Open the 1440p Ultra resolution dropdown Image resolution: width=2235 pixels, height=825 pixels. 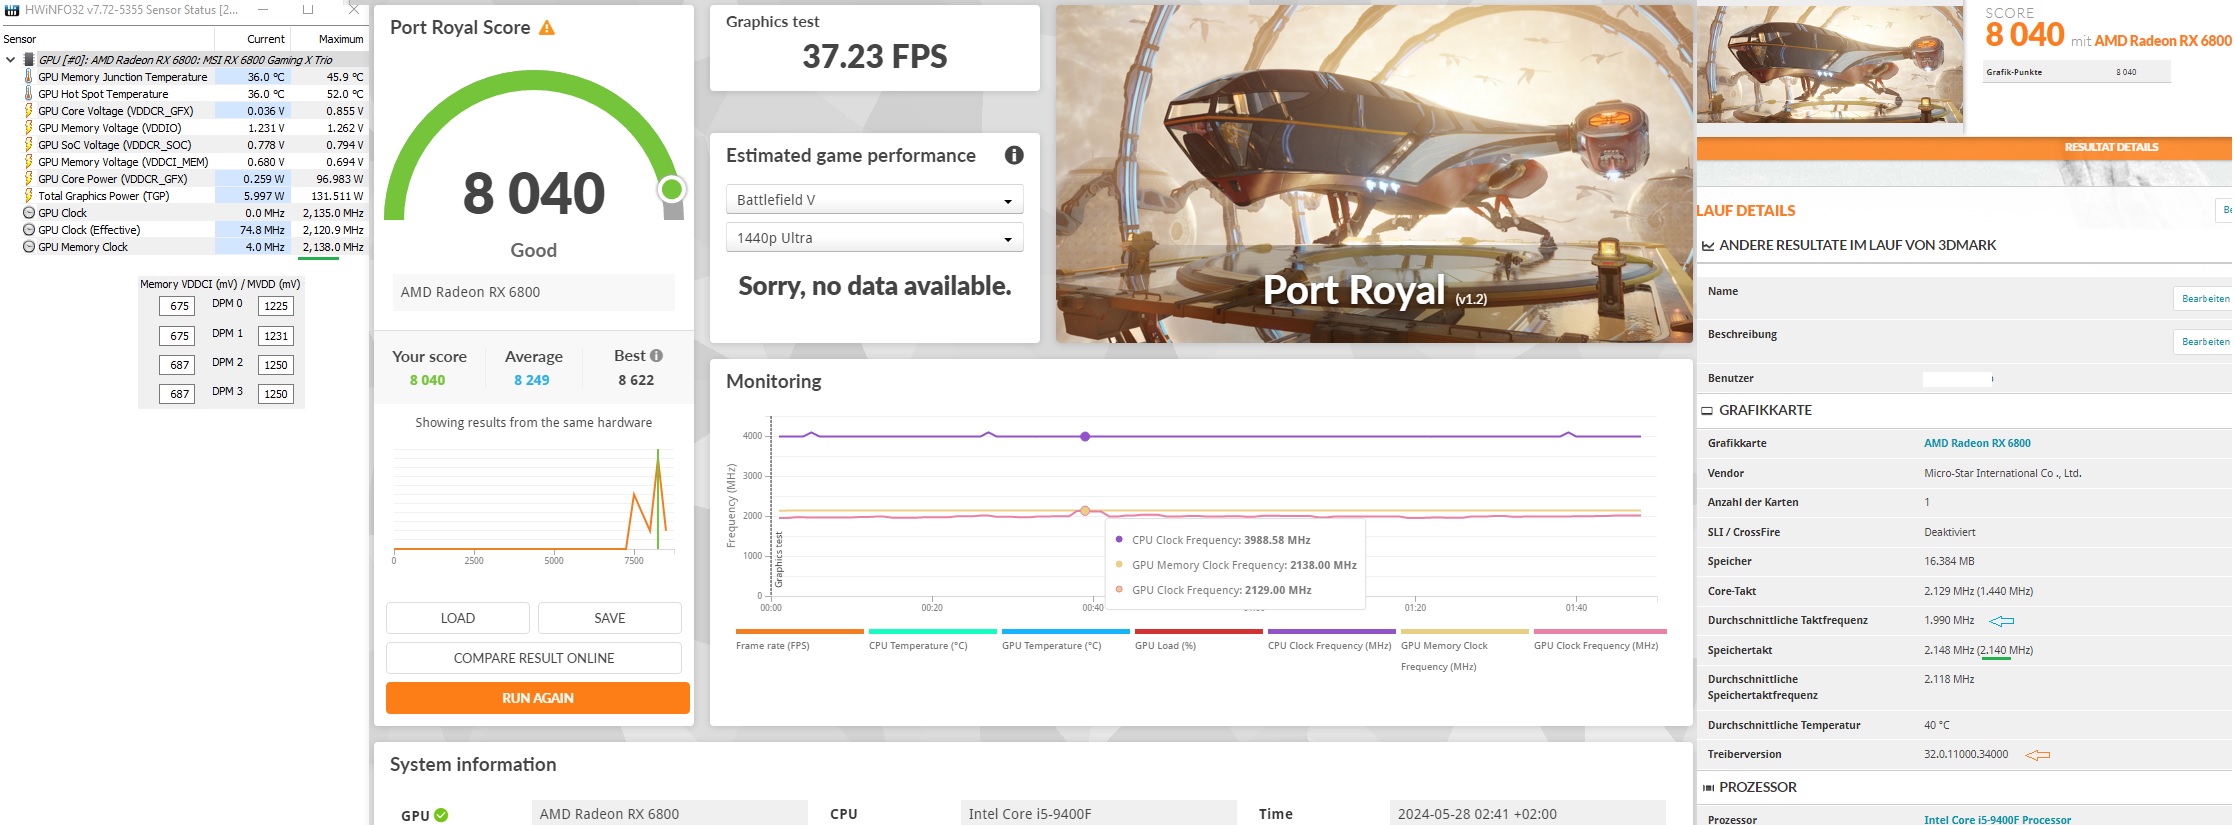[874, 238]
